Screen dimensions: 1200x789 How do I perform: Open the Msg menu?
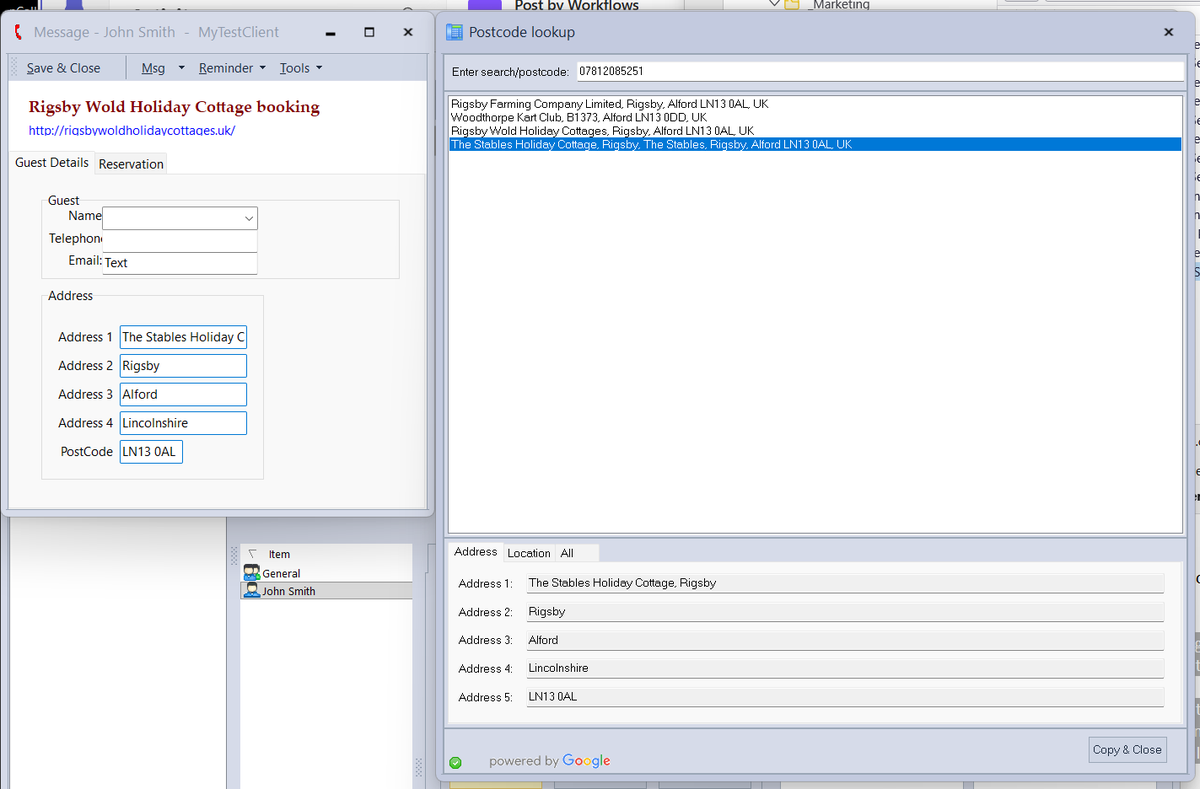pos(153,68)
